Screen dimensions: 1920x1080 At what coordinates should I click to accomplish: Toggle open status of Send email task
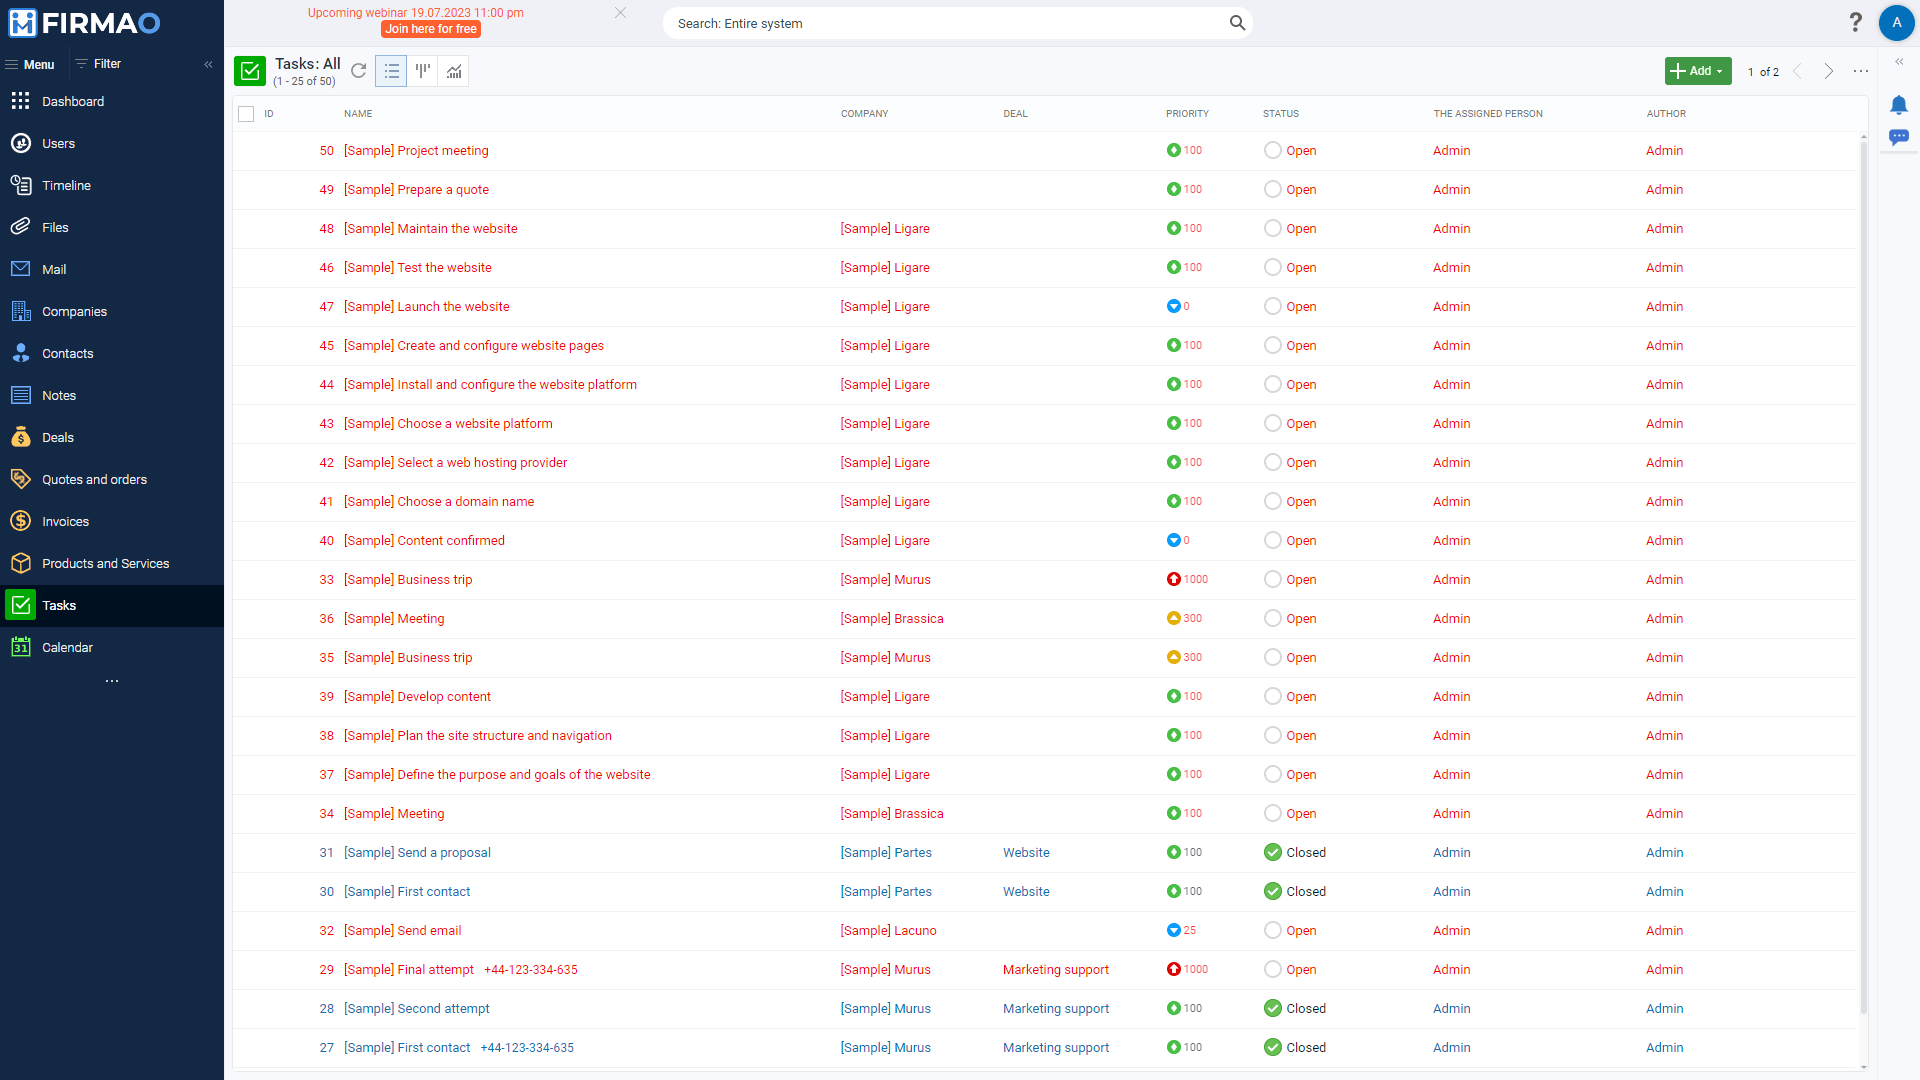pyautogui.click(x=1273, y=930)
